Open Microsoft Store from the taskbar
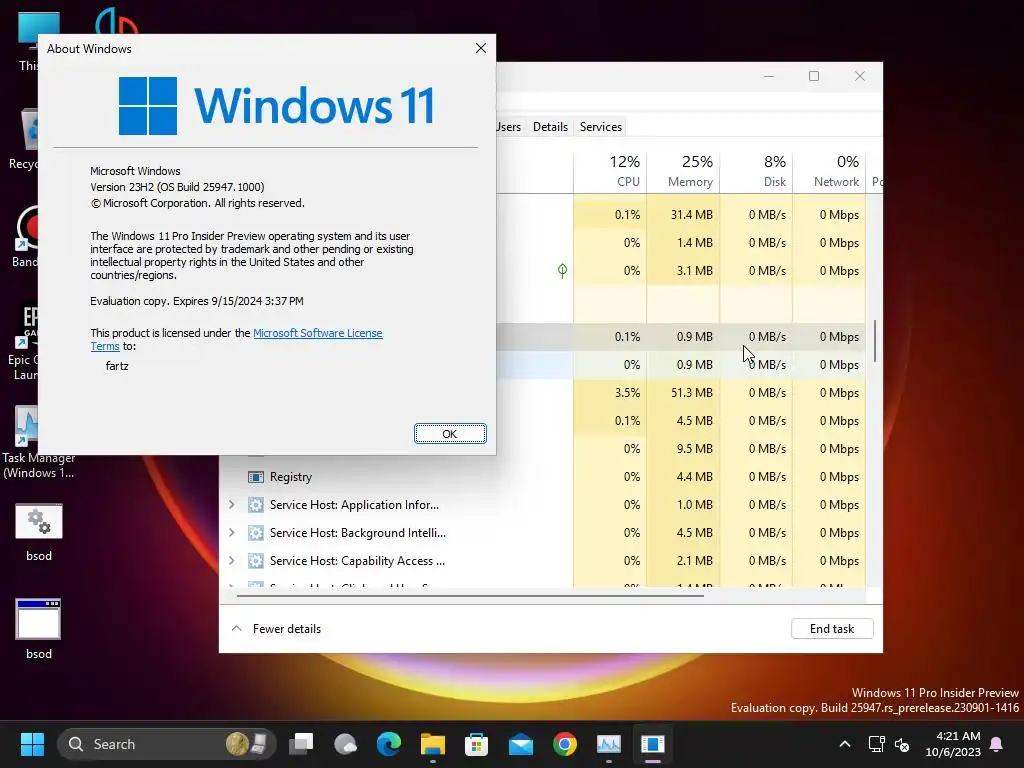Image resolution: width=1024 pixels, height=768 pixels. coord(477,744)
